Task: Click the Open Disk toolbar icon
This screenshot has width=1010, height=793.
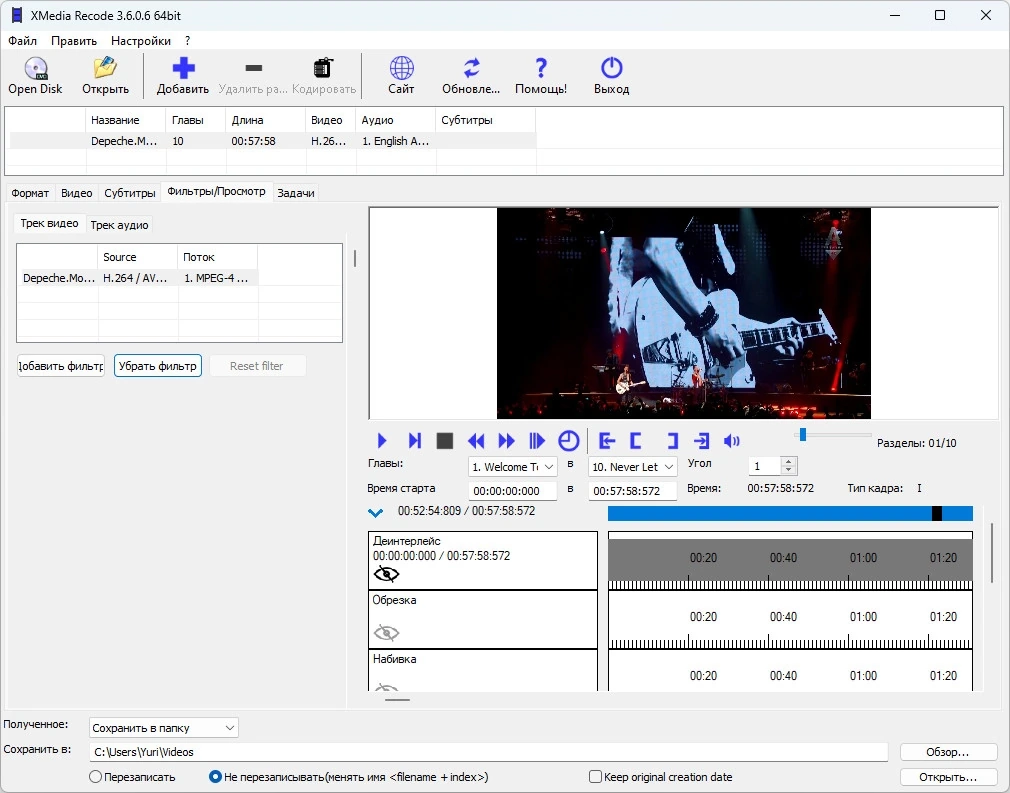Action: coord(35,68)
